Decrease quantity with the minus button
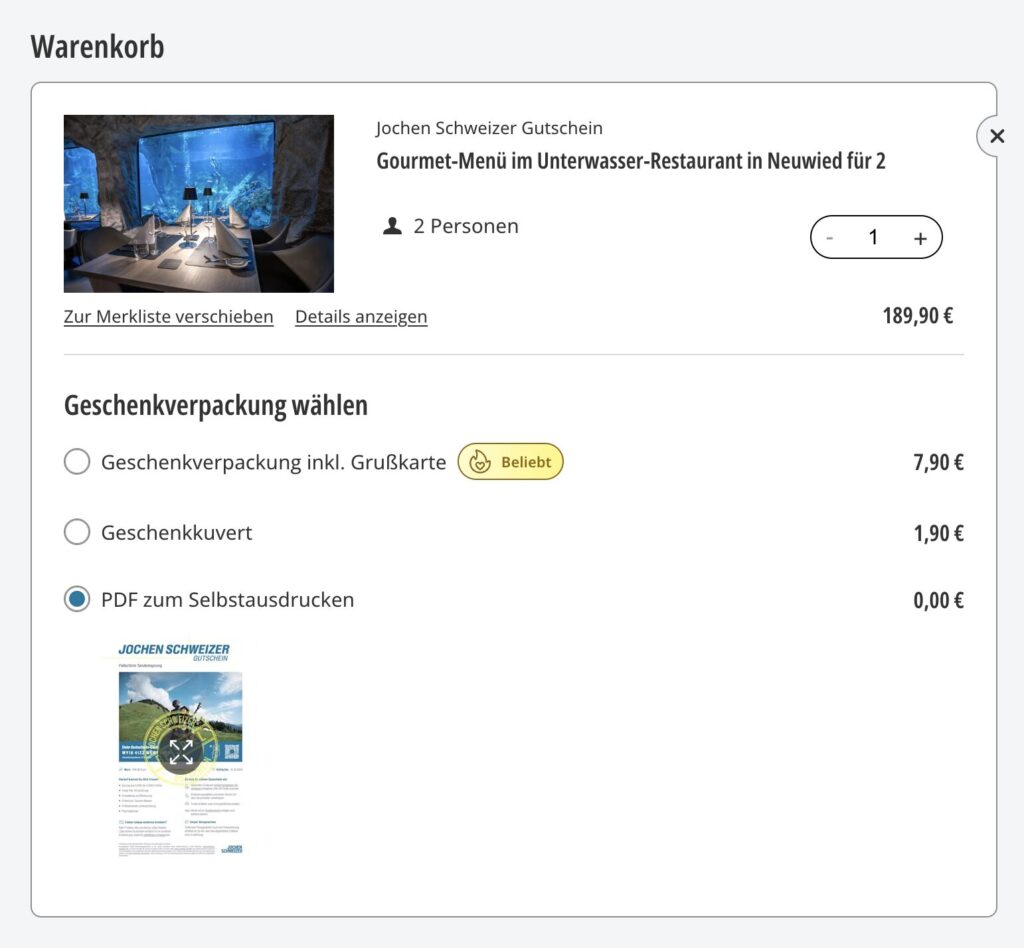 829,238
